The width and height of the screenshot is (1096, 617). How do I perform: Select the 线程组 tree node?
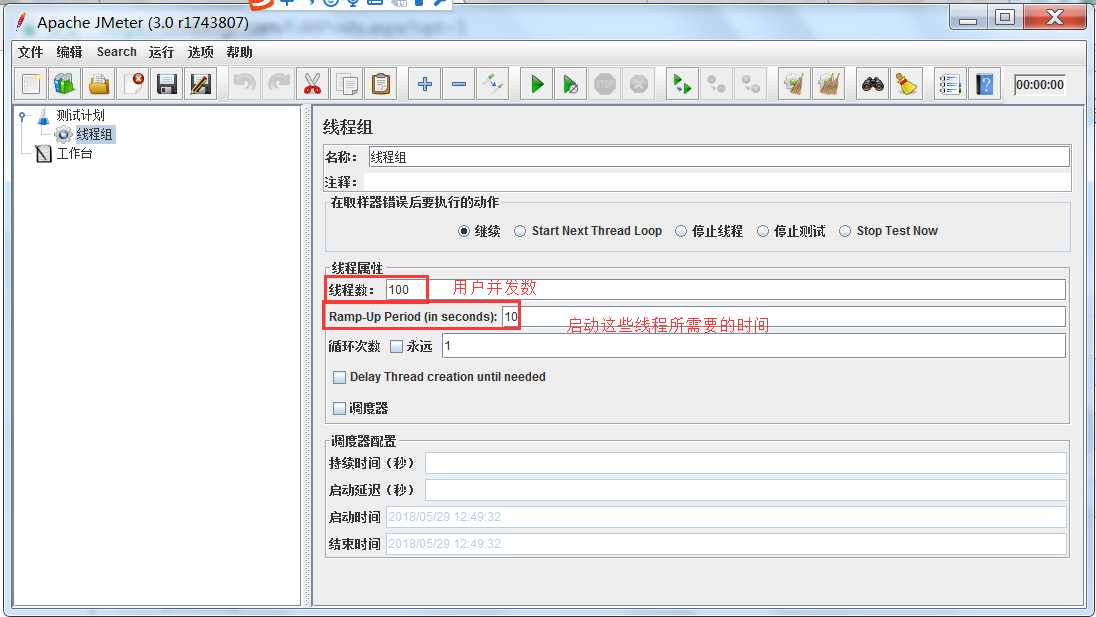coord(94,134)
